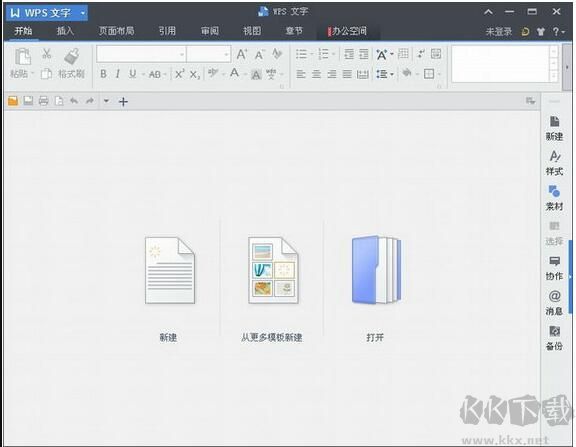The width and height of the screenshot is (576, 447).
Task: Toggle justified text alignment
Action: (x=347, y=74)
